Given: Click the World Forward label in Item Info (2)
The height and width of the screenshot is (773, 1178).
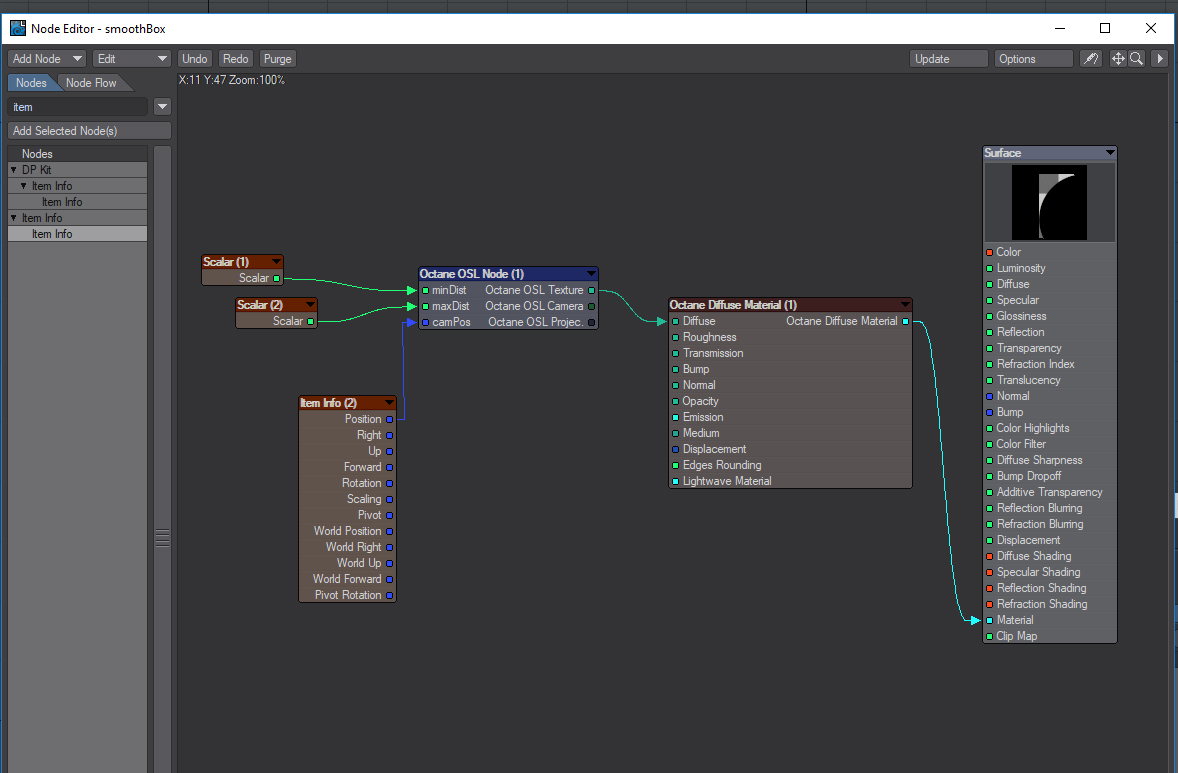Looking at the screenshot, I should coord(347,579).
